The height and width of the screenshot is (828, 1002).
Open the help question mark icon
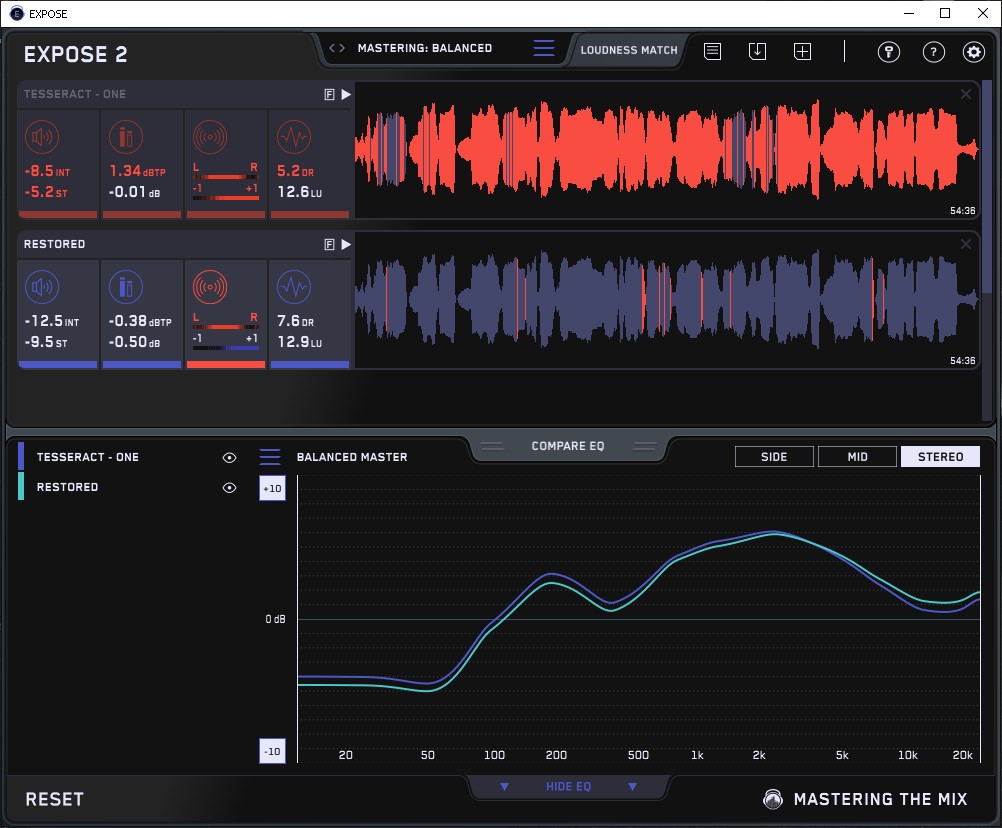coord(933,52)
